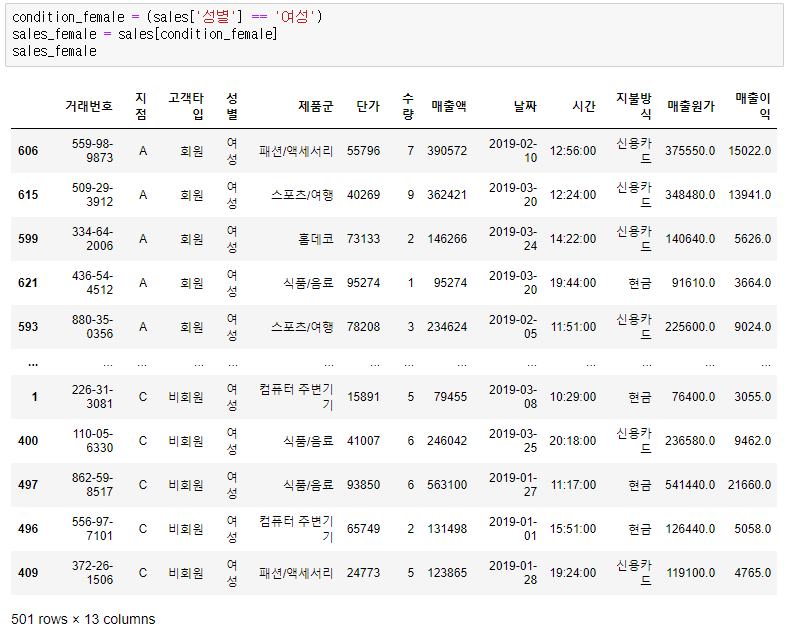
Task: Click transaction number 372-26-1506
Action: [93, 573]
